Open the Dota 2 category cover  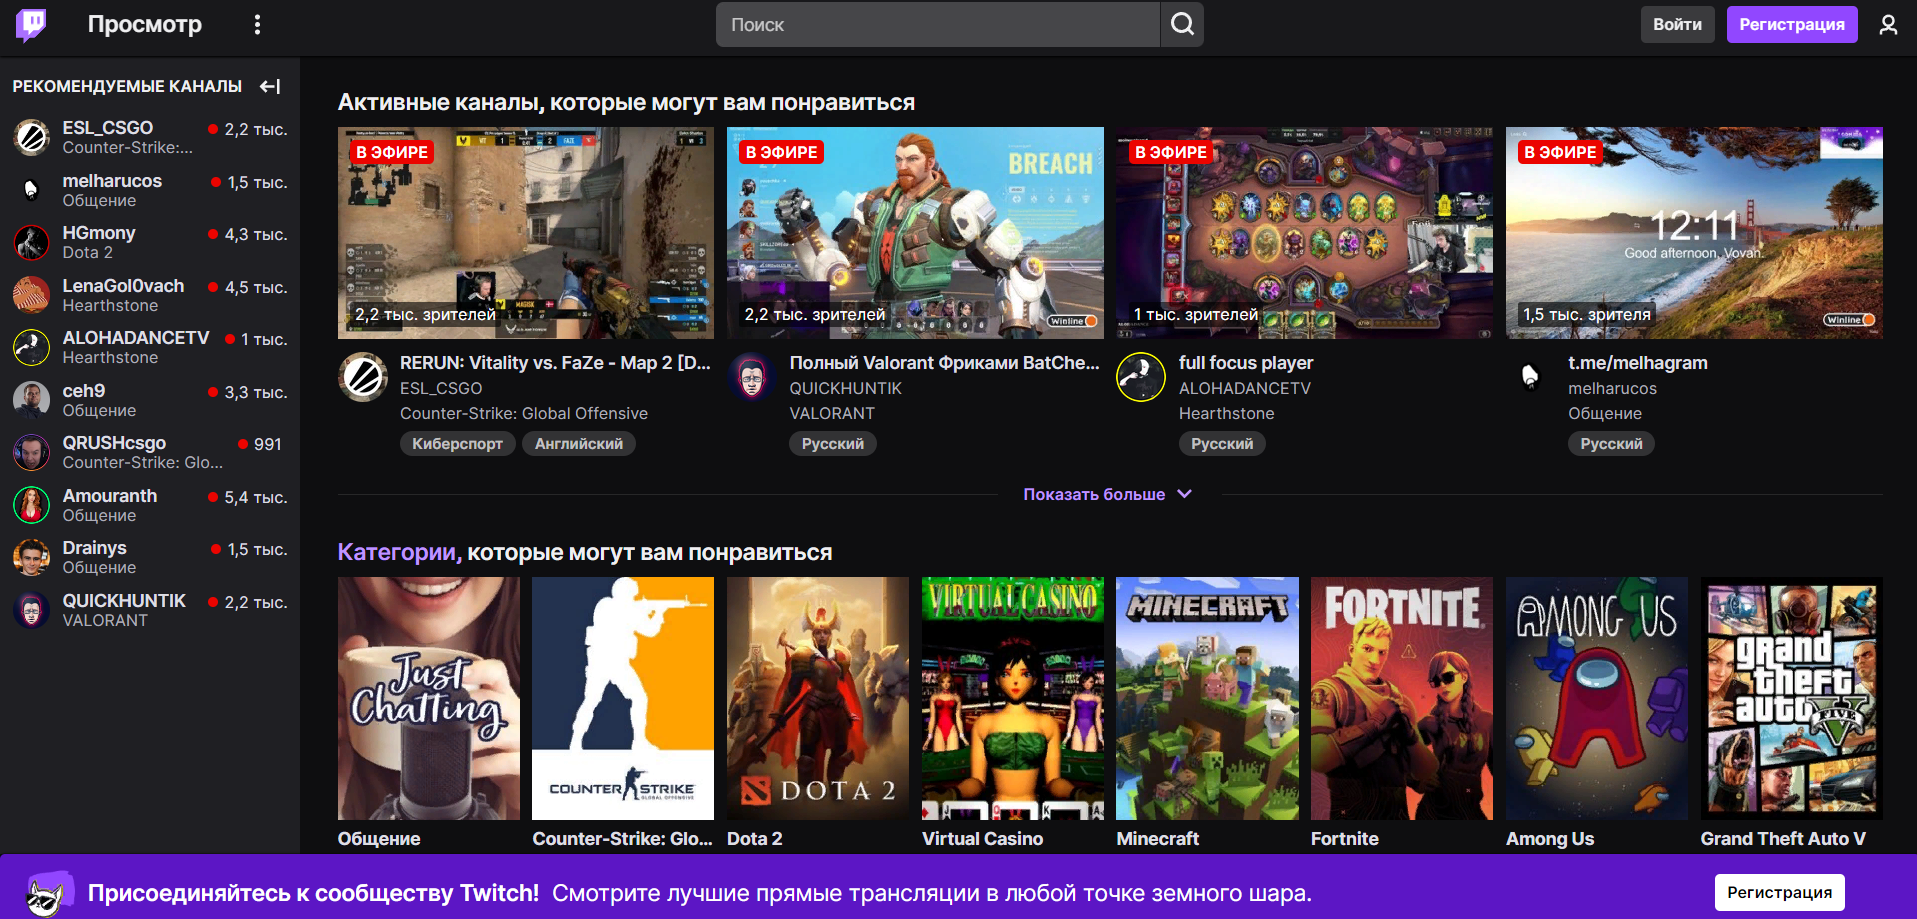(818, 698)
